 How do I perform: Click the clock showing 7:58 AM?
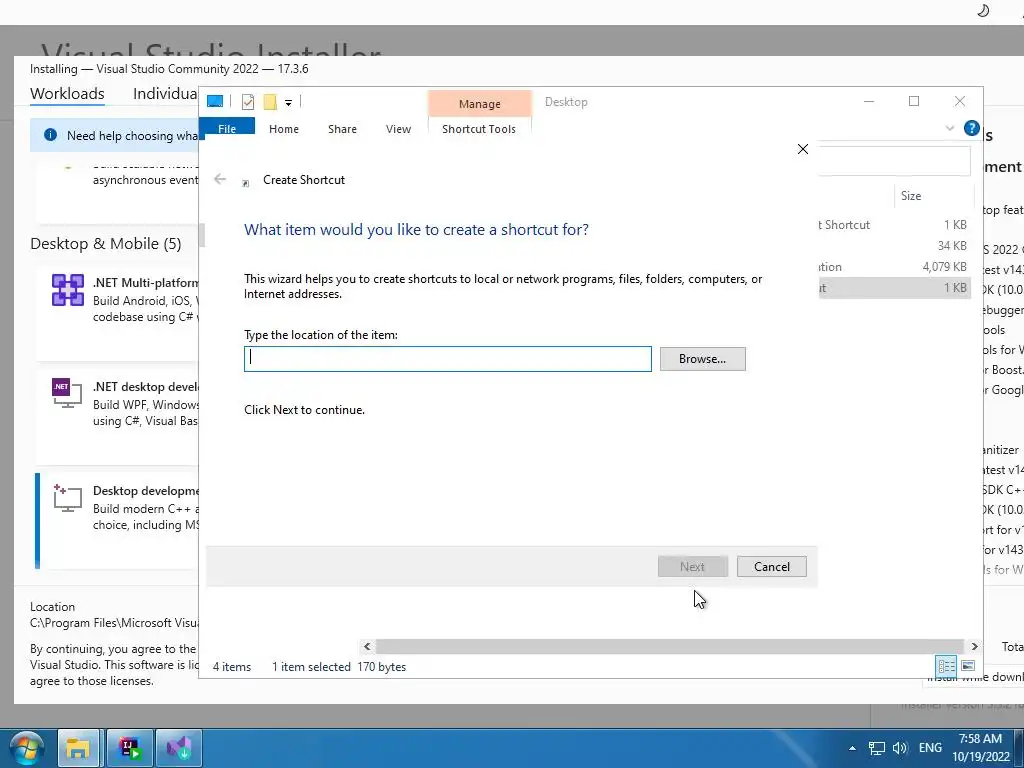point(980,739)
